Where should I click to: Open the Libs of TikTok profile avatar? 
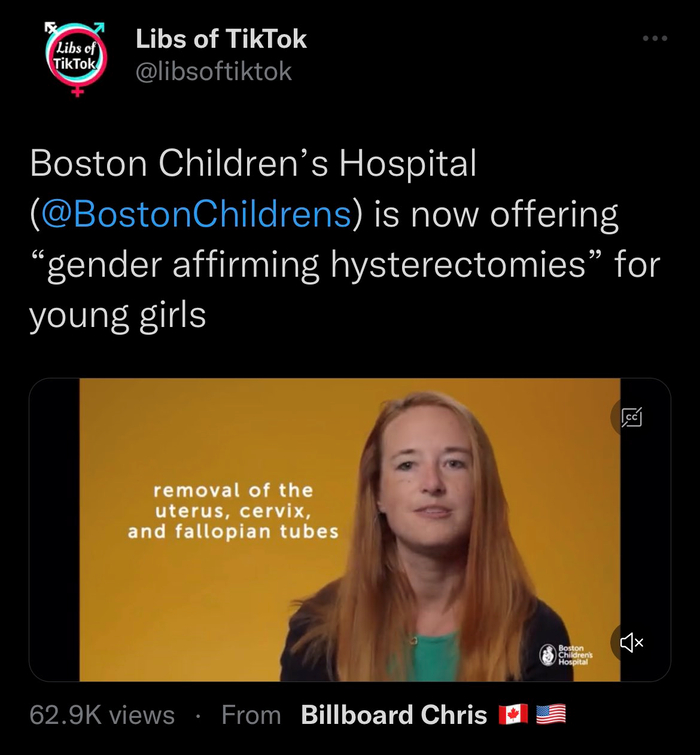76,58
